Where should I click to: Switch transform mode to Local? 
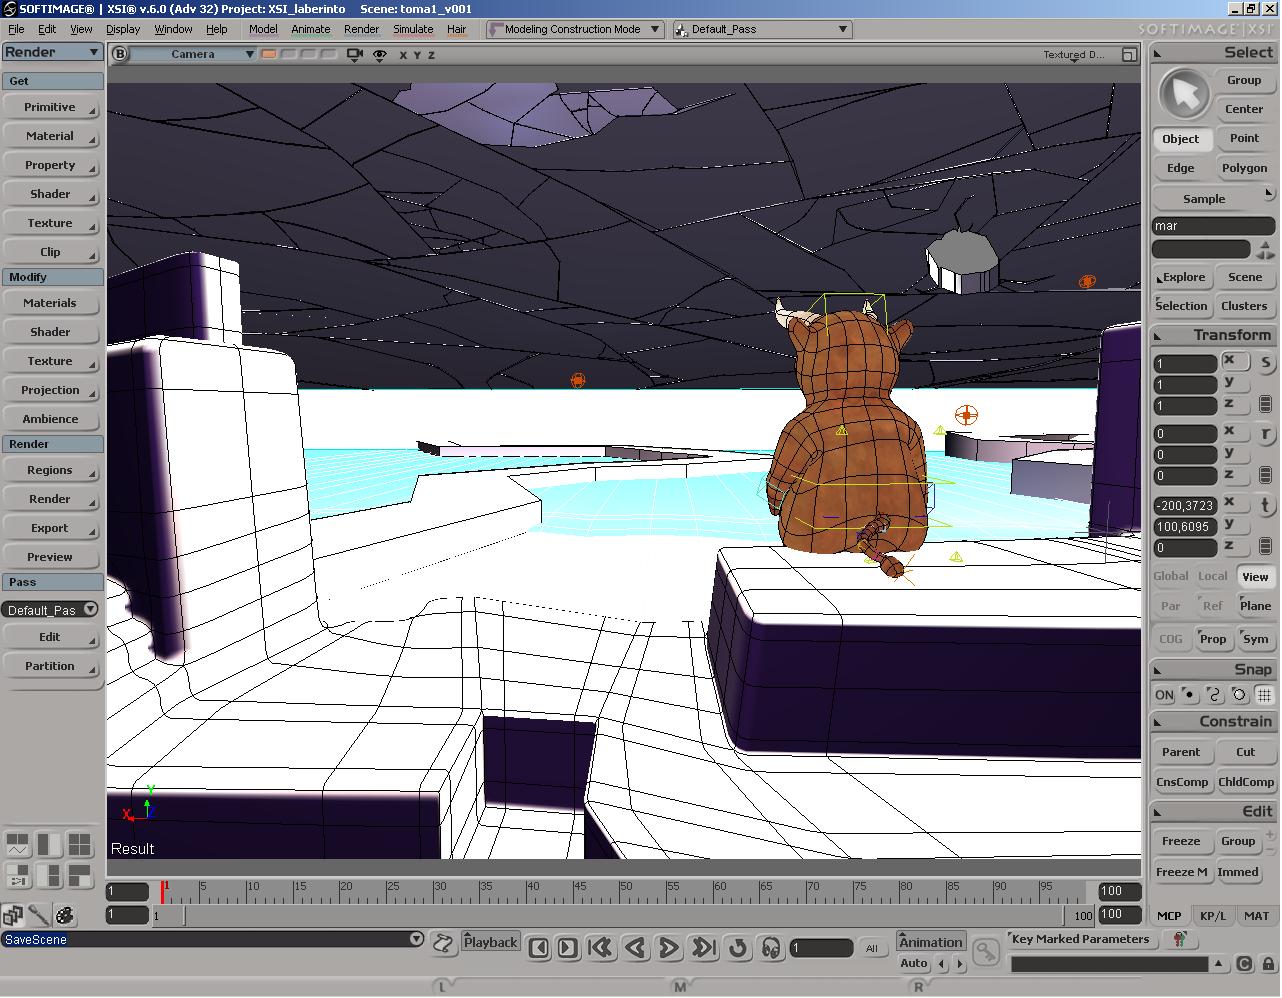(1213, 576)
